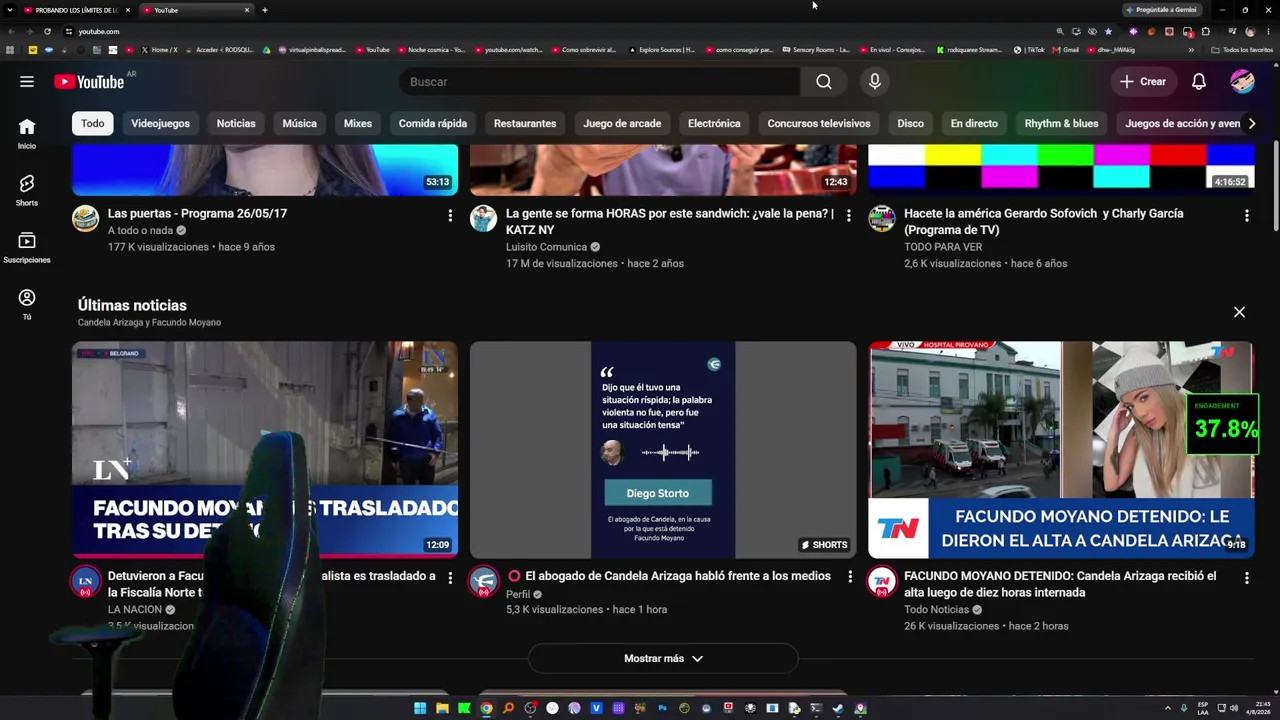1280x720 pixels.
Task: Select the Todo filter chip
Action: [93, 124]
